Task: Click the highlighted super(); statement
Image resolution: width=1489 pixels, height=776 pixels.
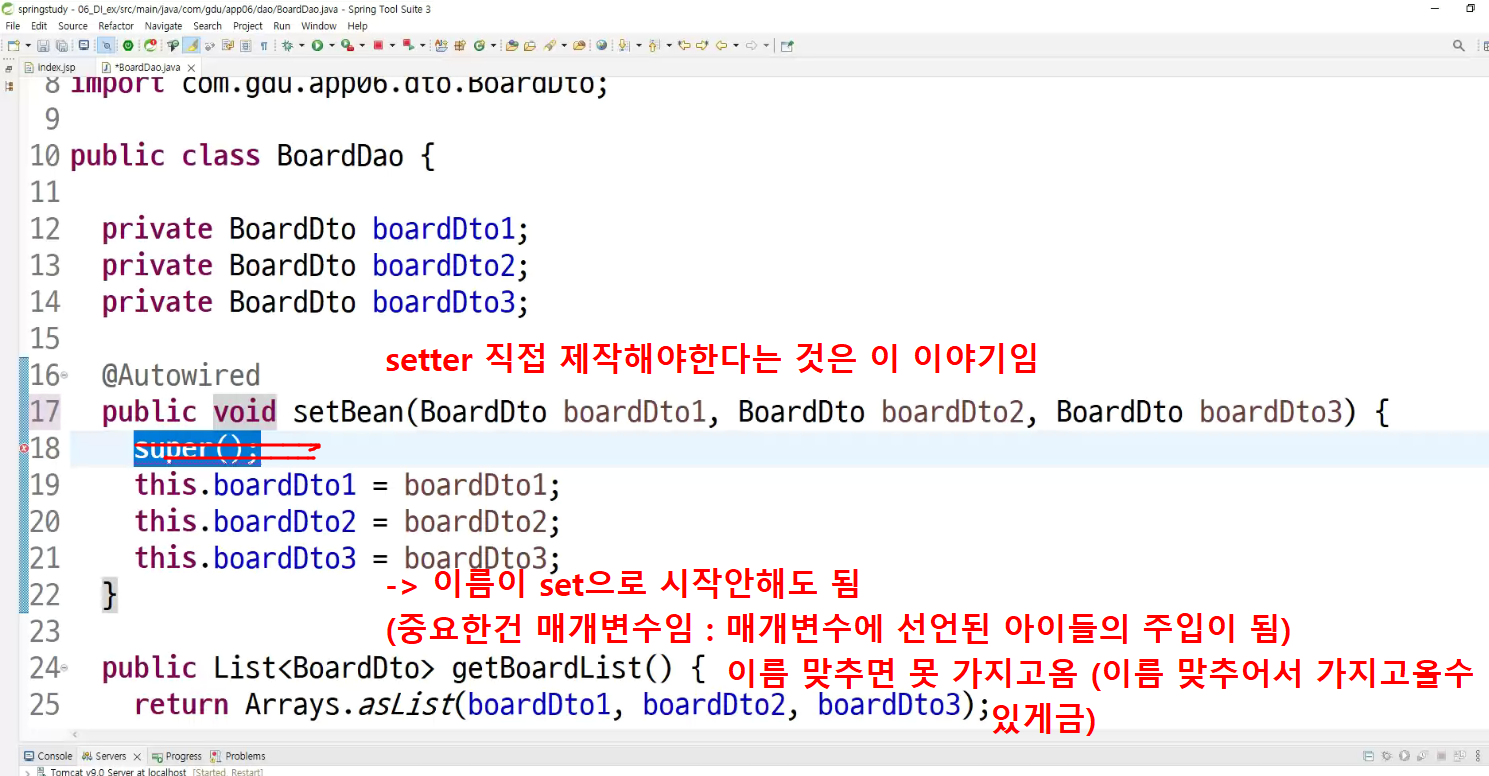Action: pyautogui.click(x=197, y=449)
